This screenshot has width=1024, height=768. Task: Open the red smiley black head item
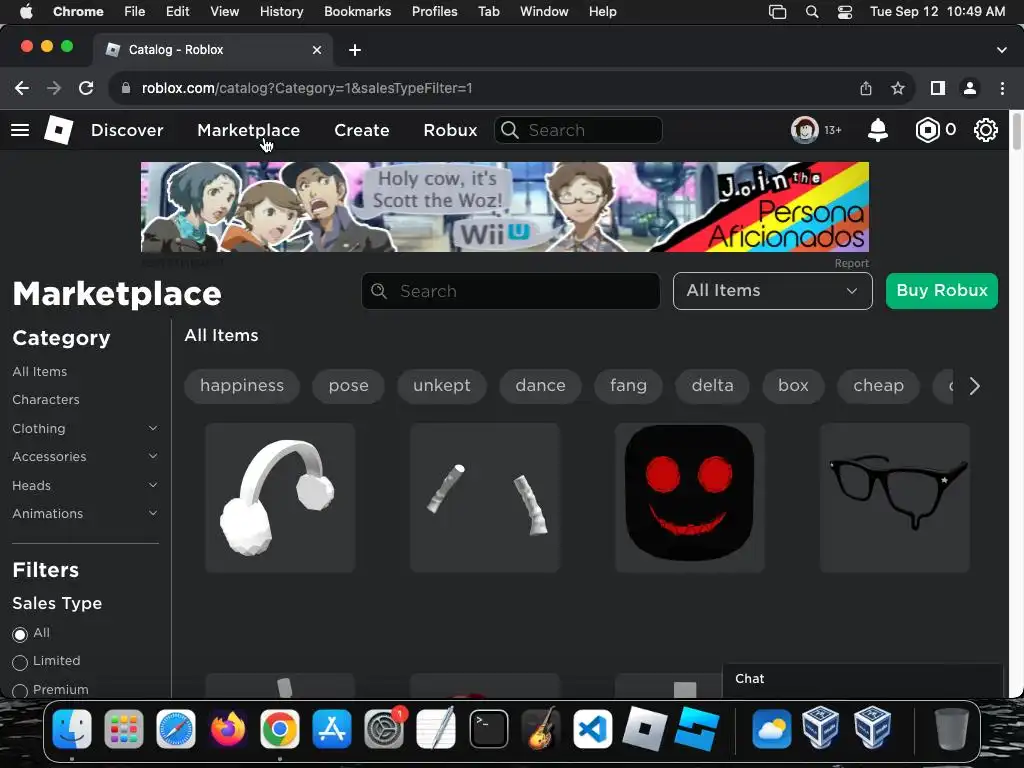coord(690,498)
